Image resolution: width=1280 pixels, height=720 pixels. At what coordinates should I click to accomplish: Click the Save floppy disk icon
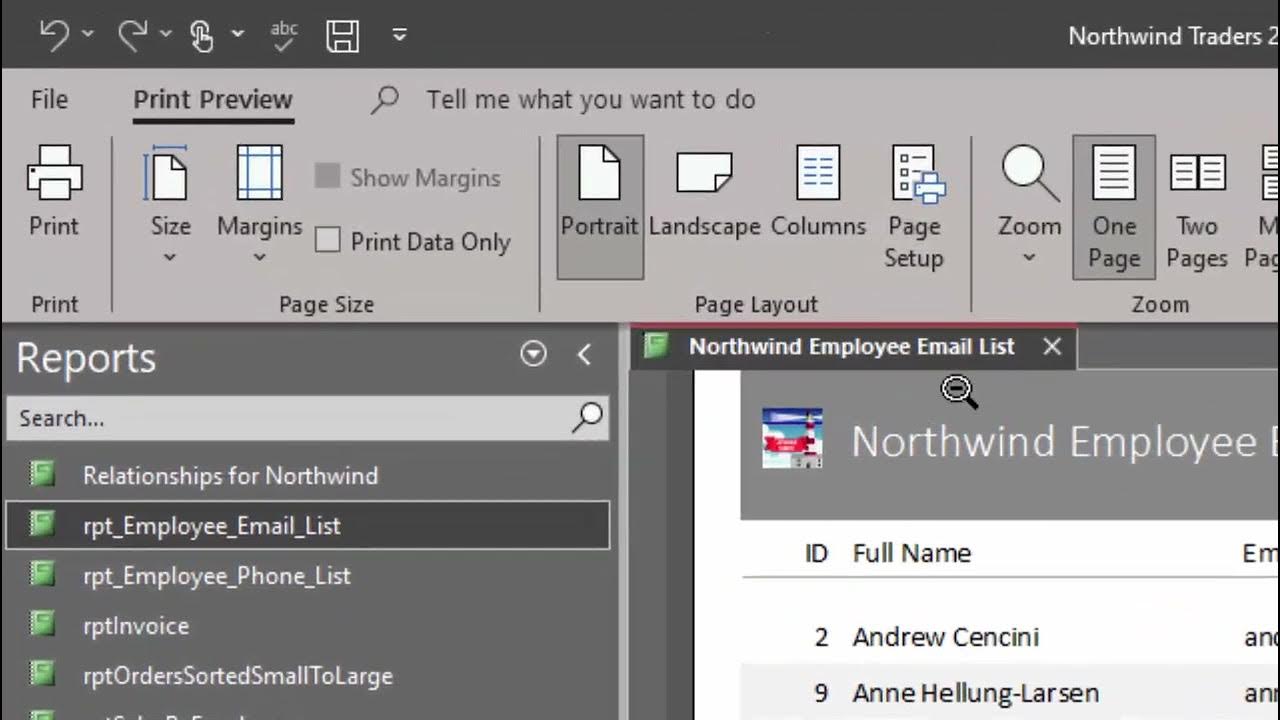(x=343, y=36)
